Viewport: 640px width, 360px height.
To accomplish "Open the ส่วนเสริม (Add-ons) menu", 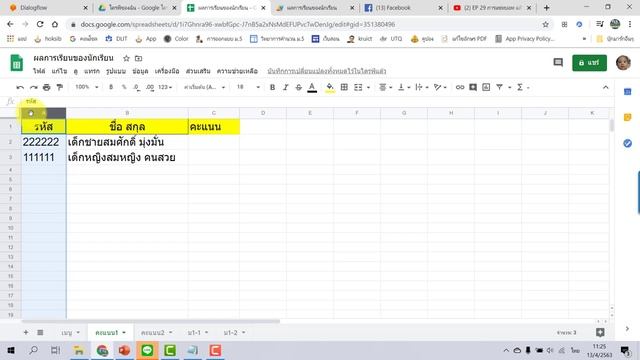I will click(198, 71).
